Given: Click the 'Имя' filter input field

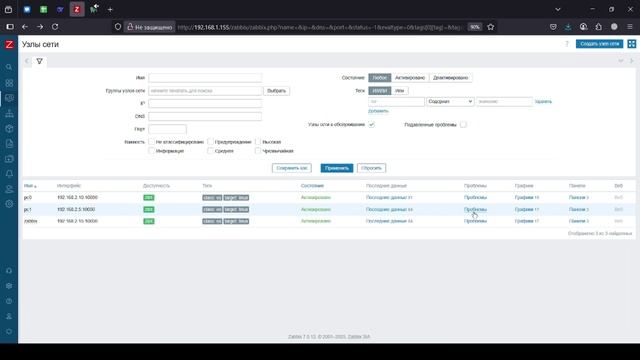Looking at the screenshot, I should 205,78.
